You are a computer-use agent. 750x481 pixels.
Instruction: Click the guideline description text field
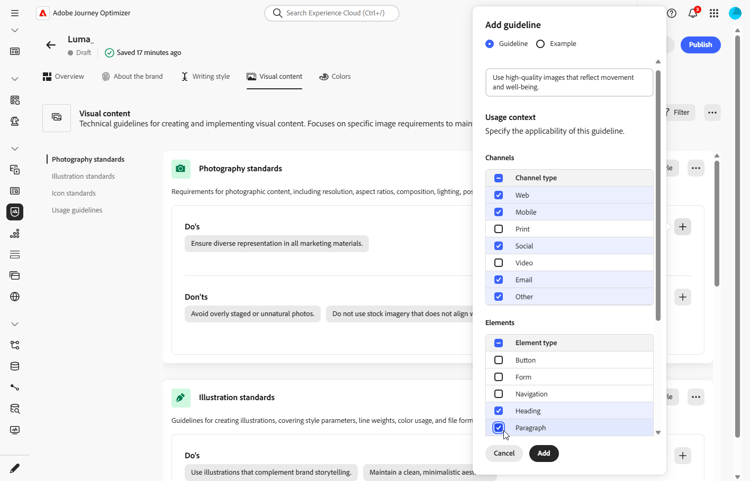point(569,82)
